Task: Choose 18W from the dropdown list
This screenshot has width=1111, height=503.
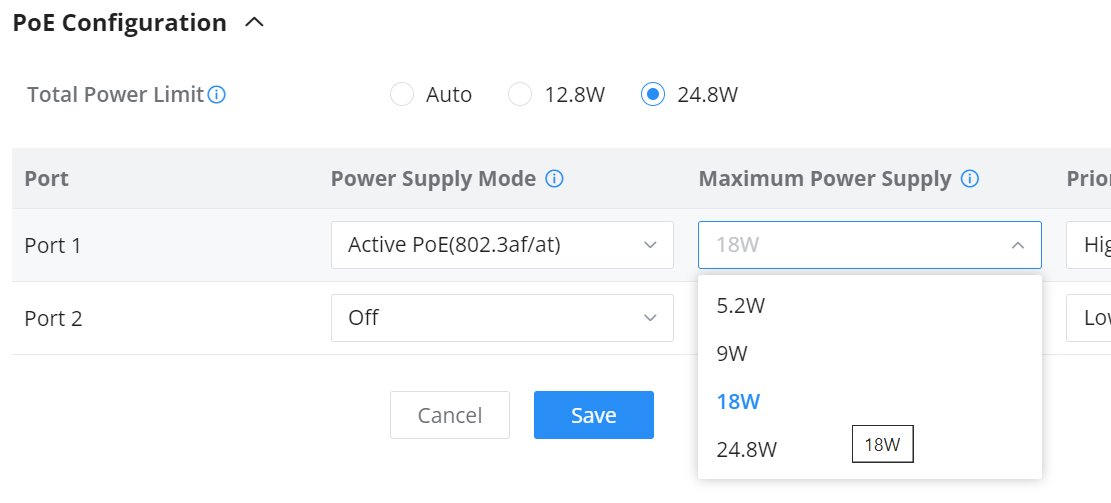Action: pos(739,402)
